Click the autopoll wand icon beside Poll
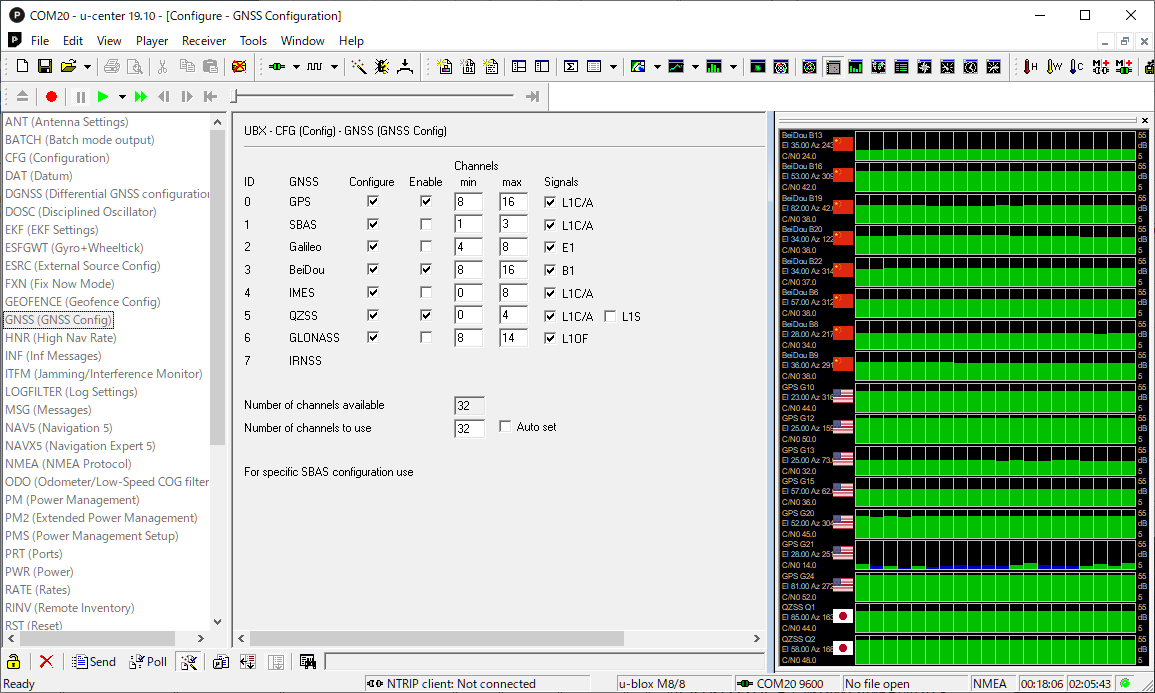1155x693 pixels. click(189, 661)
